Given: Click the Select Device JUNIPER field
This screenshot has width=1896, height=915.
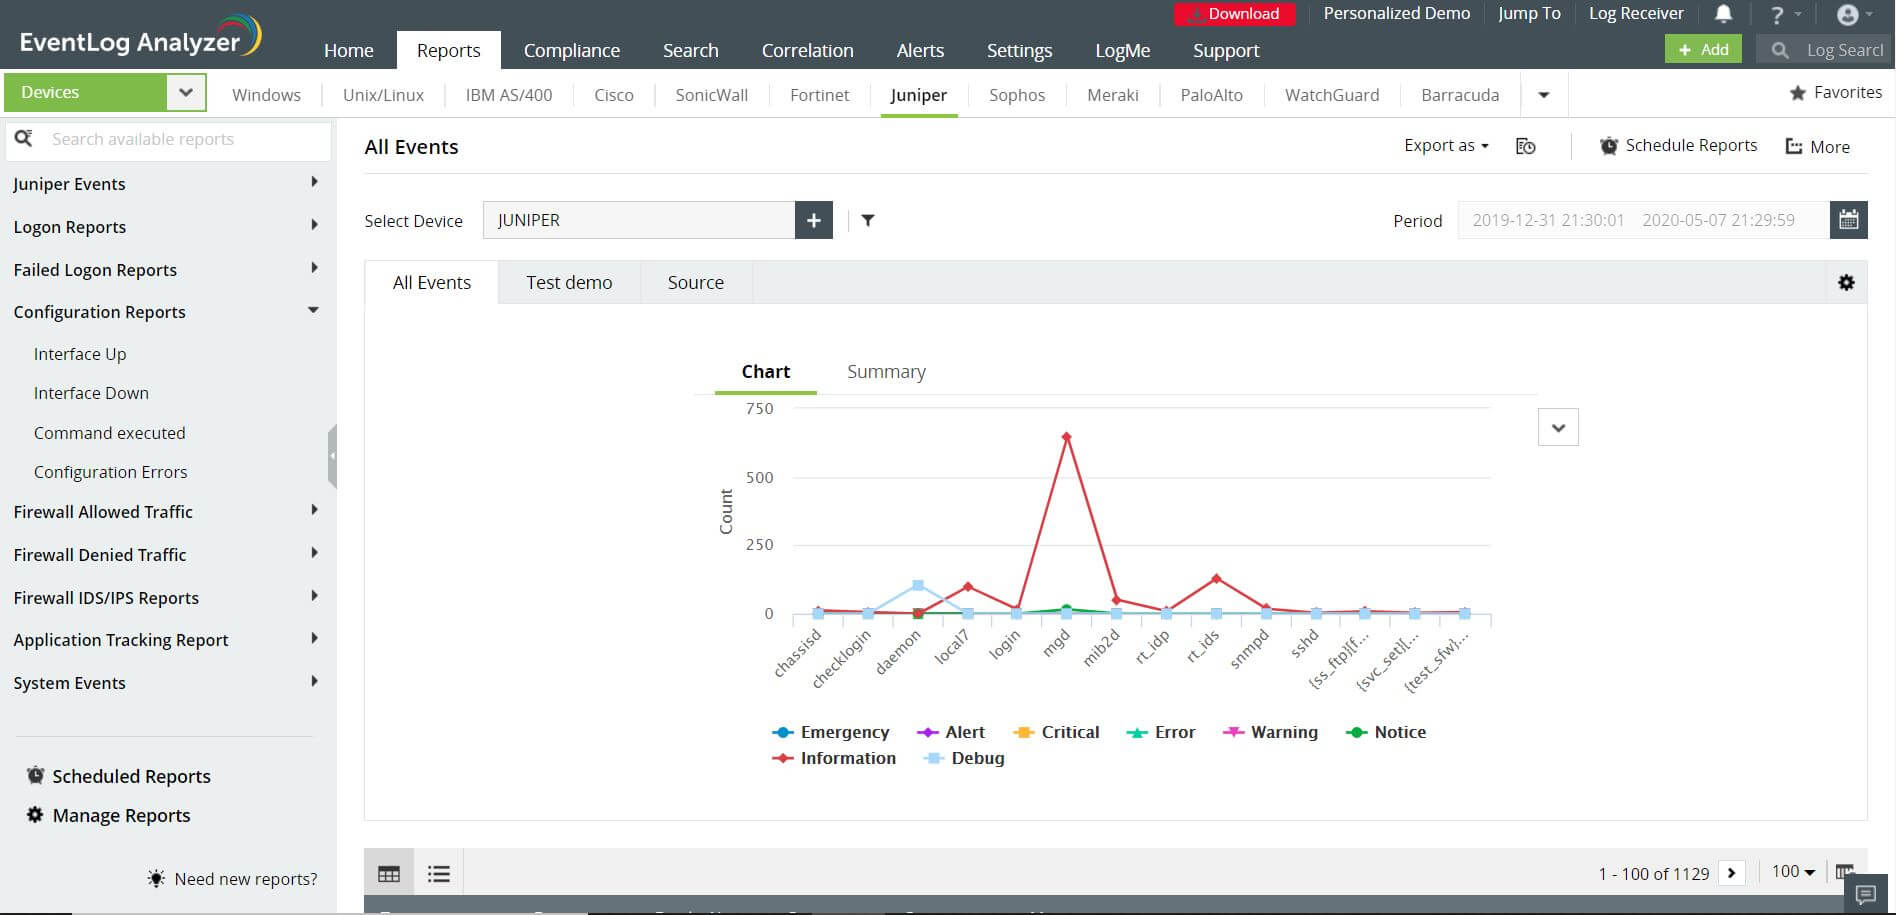Looking at the screenshot, I should (x=639, y=220).
